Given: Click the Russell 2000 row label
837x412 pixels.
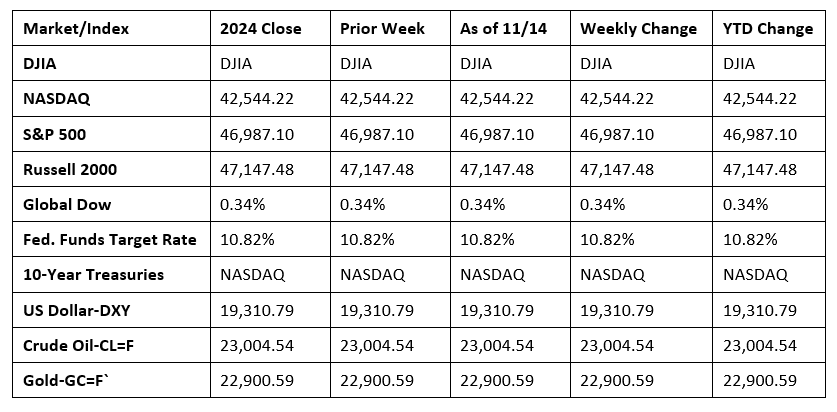Looking at the screenshot, I should (68, 170).
